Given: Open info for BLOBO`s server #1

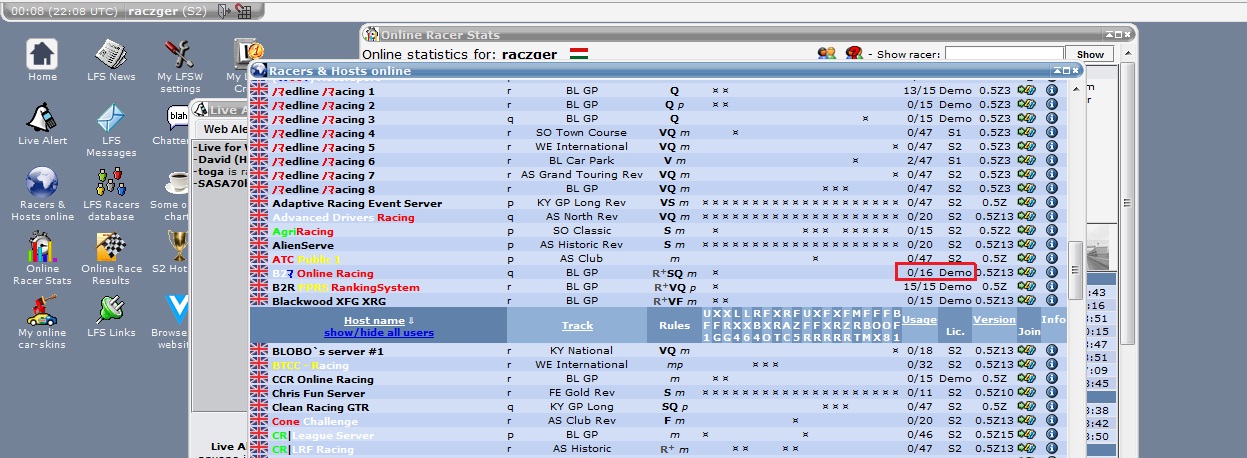Looking at the screenshot, I should click(x=1052, y=351).
